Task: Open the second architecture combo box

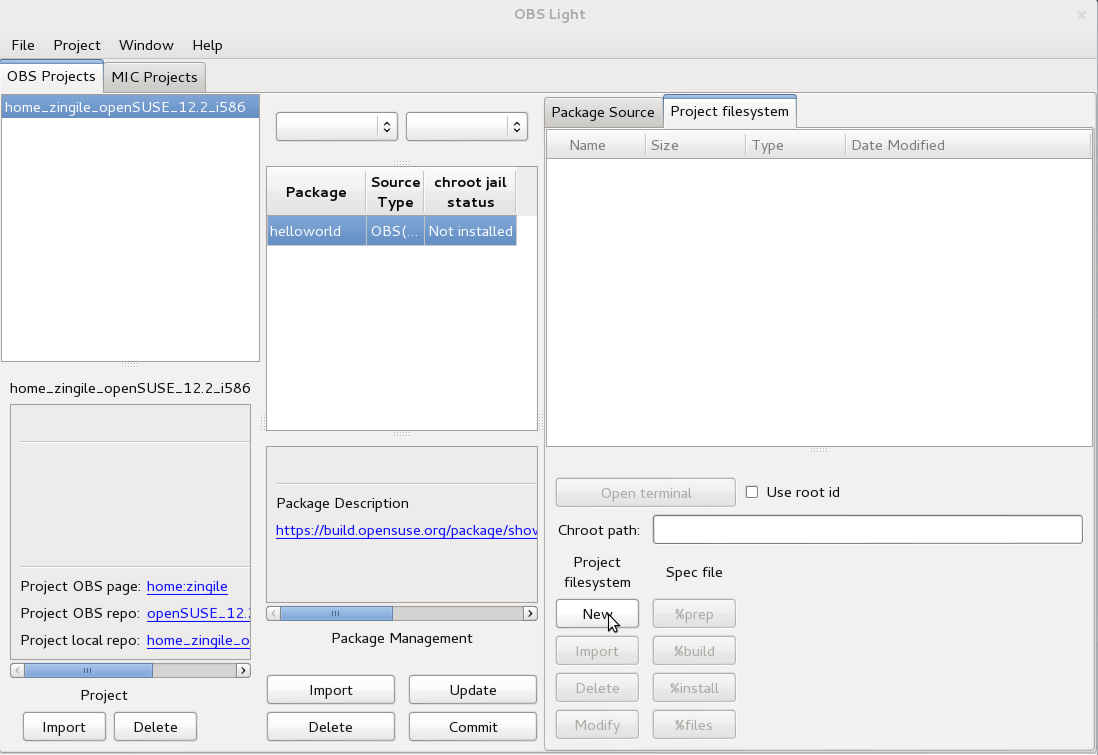Action: [466, 126]
